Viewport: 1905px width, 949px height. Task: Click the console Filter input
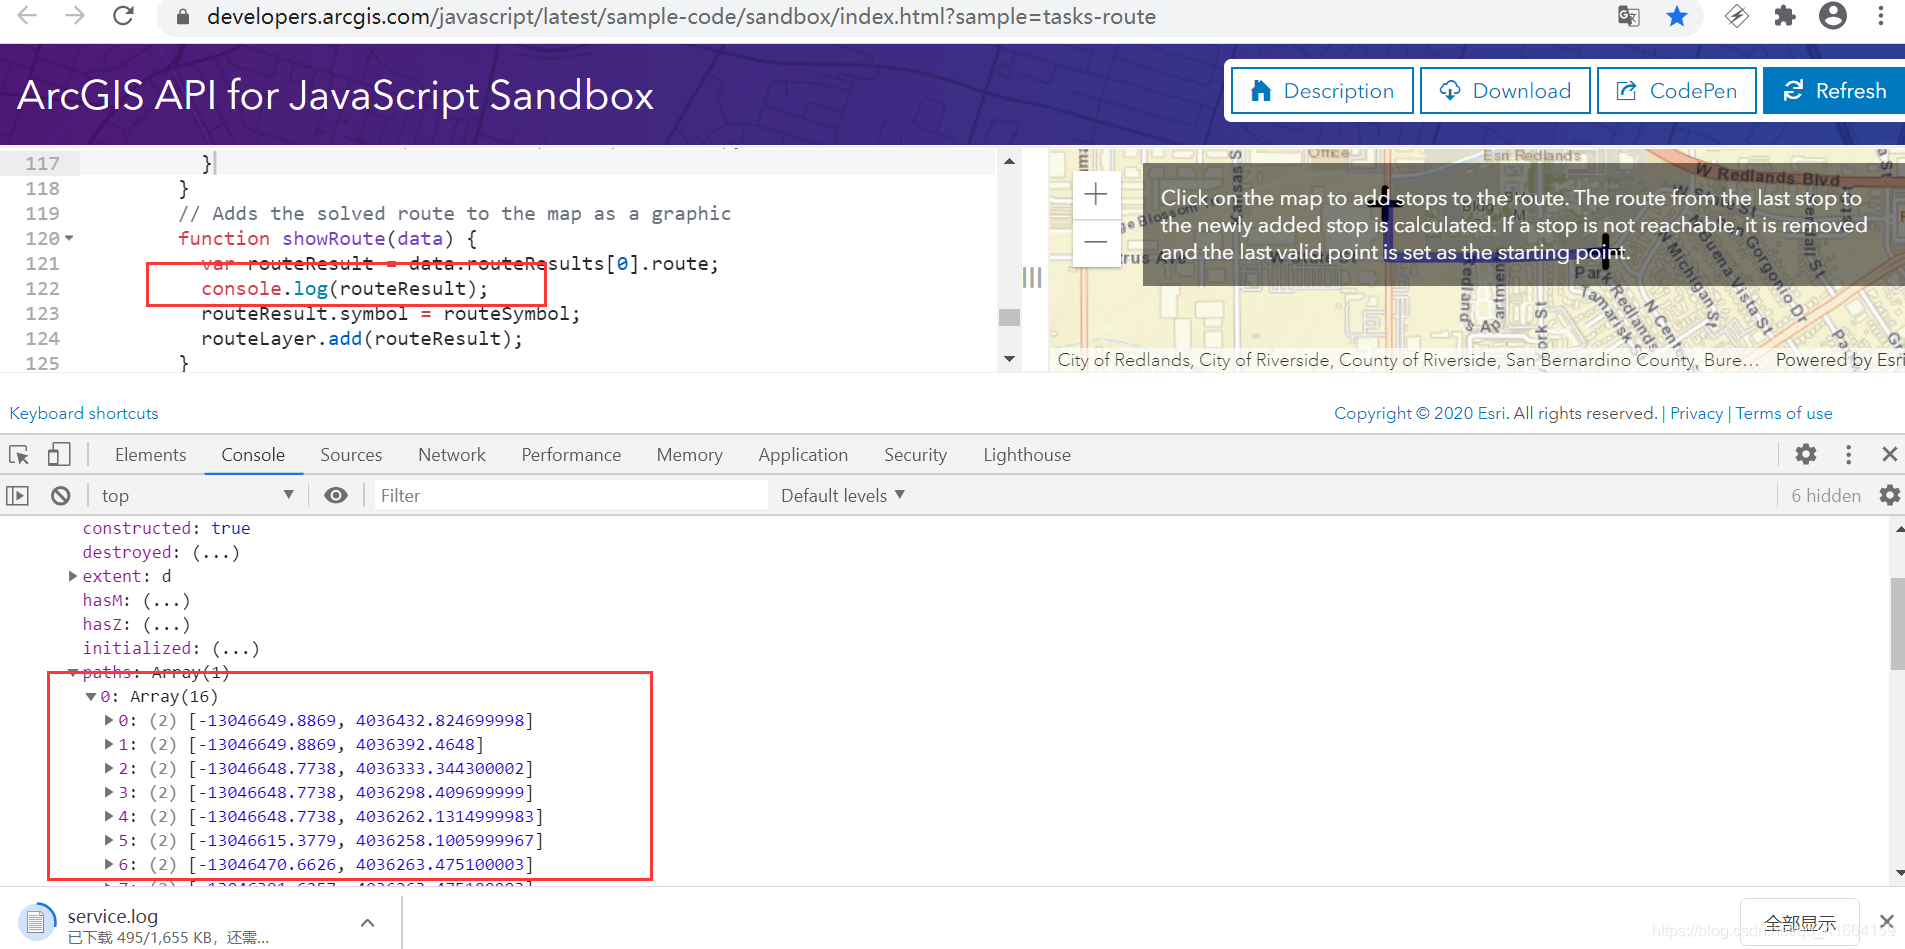[x=570, y=496]
